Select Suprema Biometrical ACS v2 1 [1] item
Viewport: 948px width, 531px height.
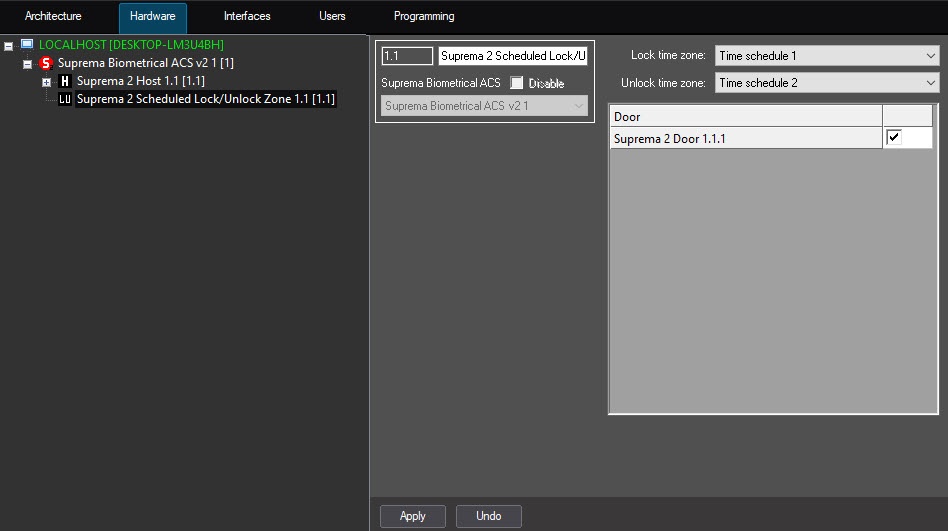pos(146,63)
